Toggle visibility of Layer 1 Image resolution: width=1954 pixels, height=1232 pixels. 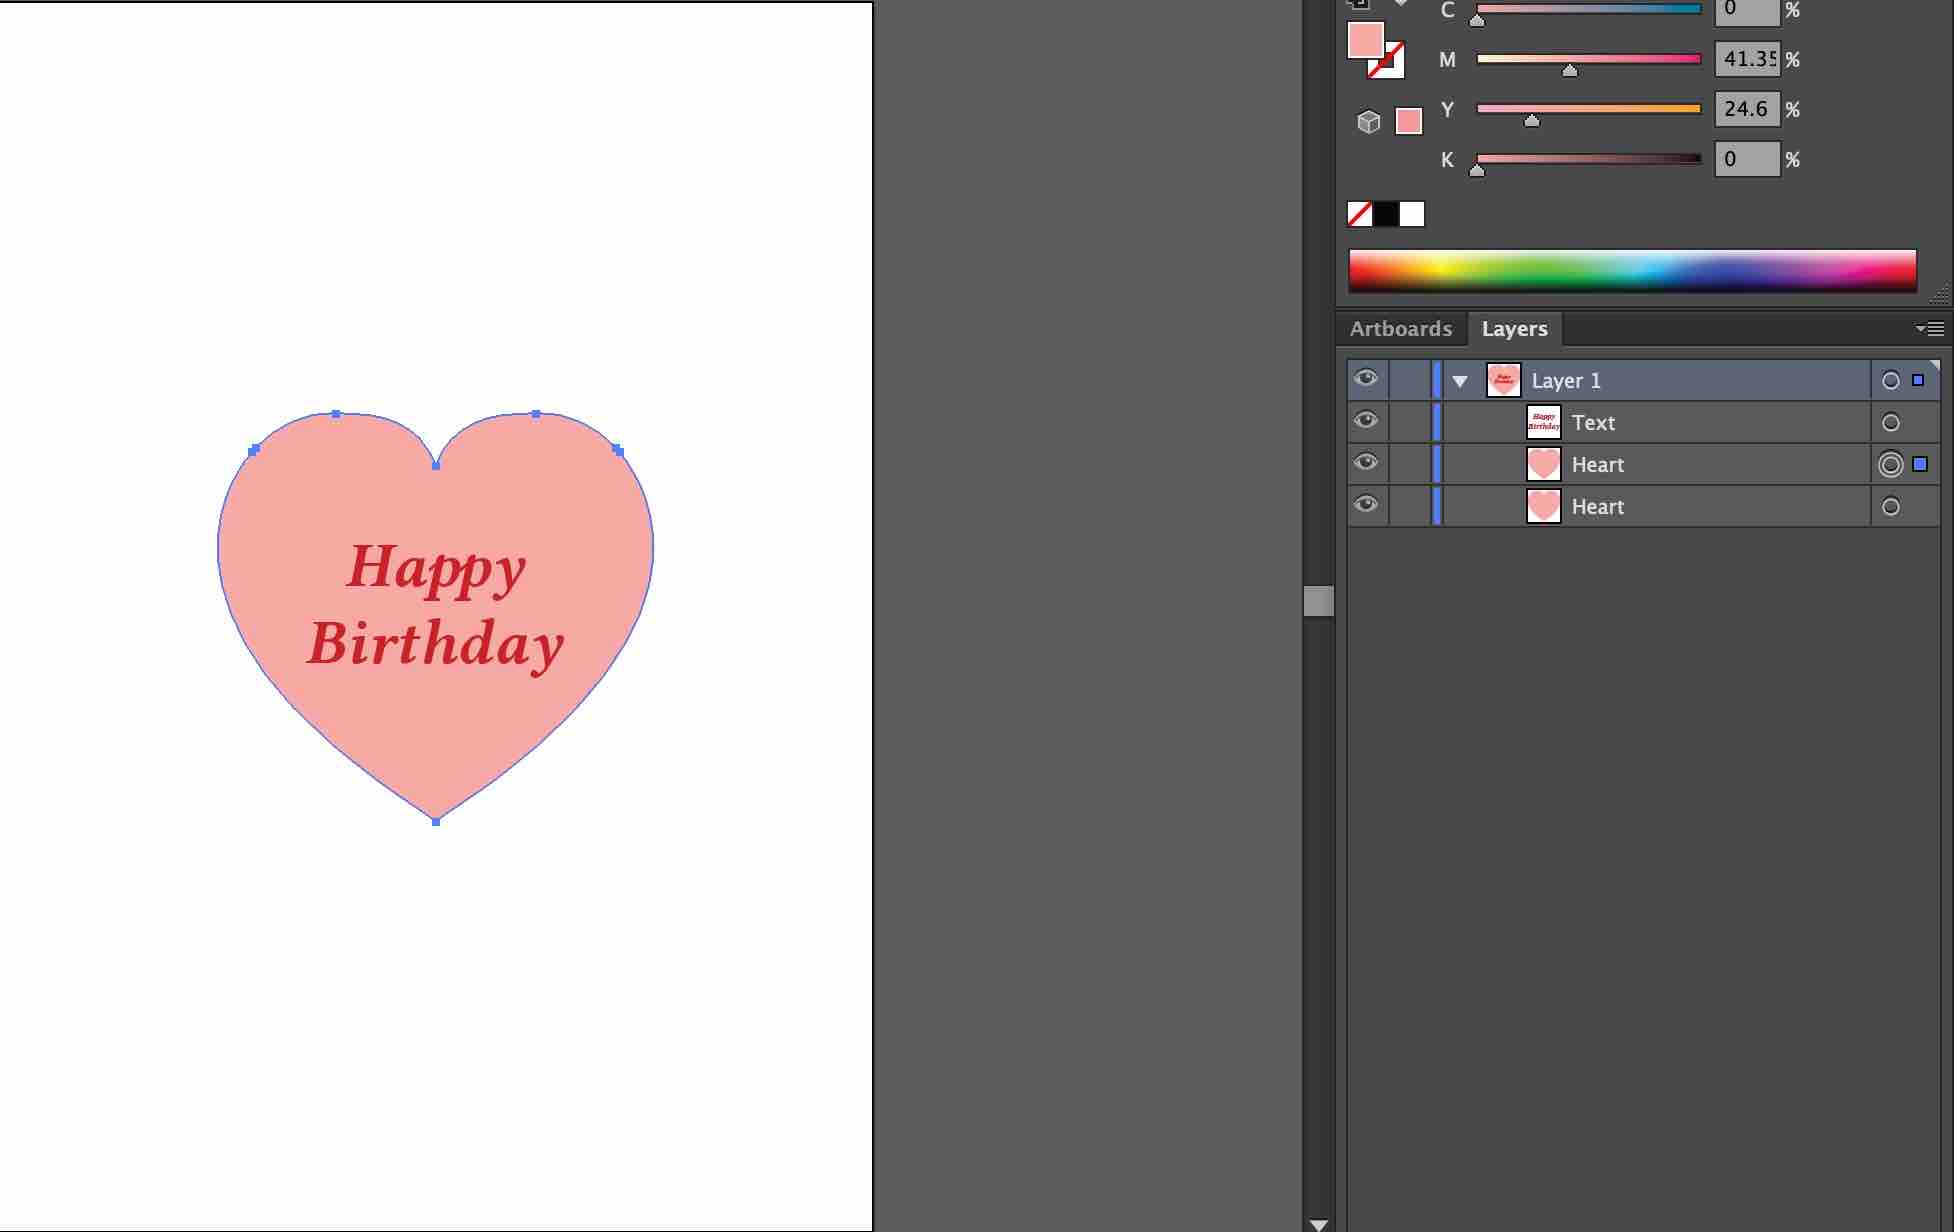(x=1366, y=379)
